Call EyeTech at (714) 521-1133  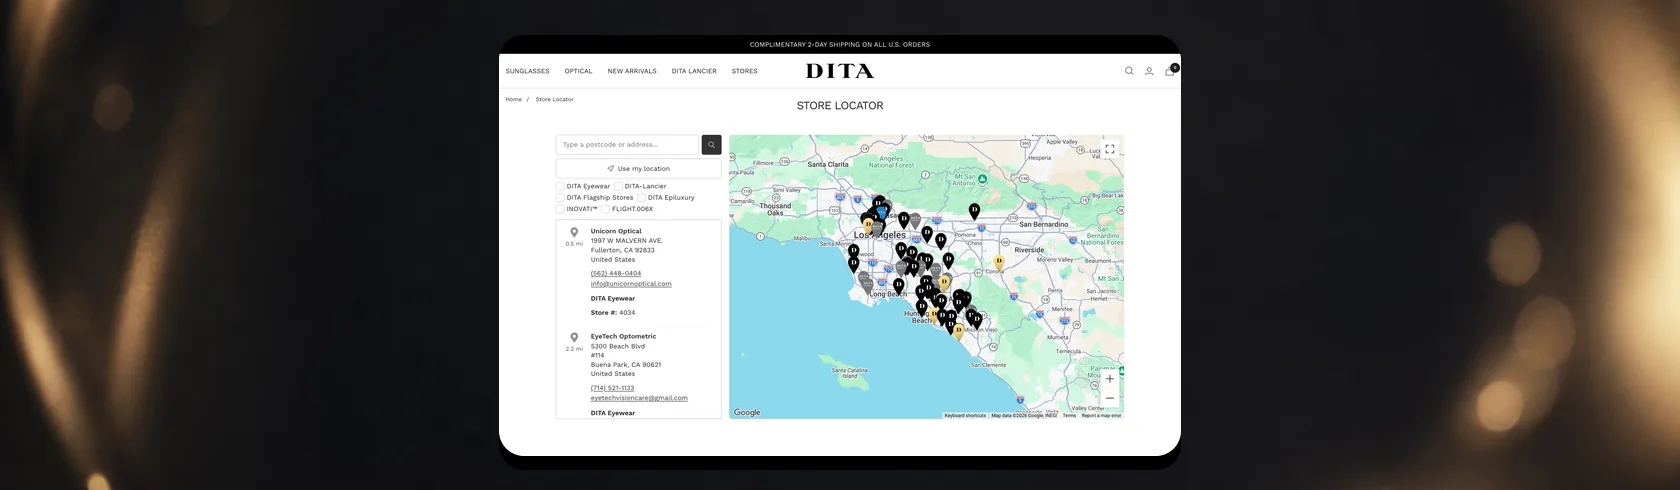coord(612,388)
